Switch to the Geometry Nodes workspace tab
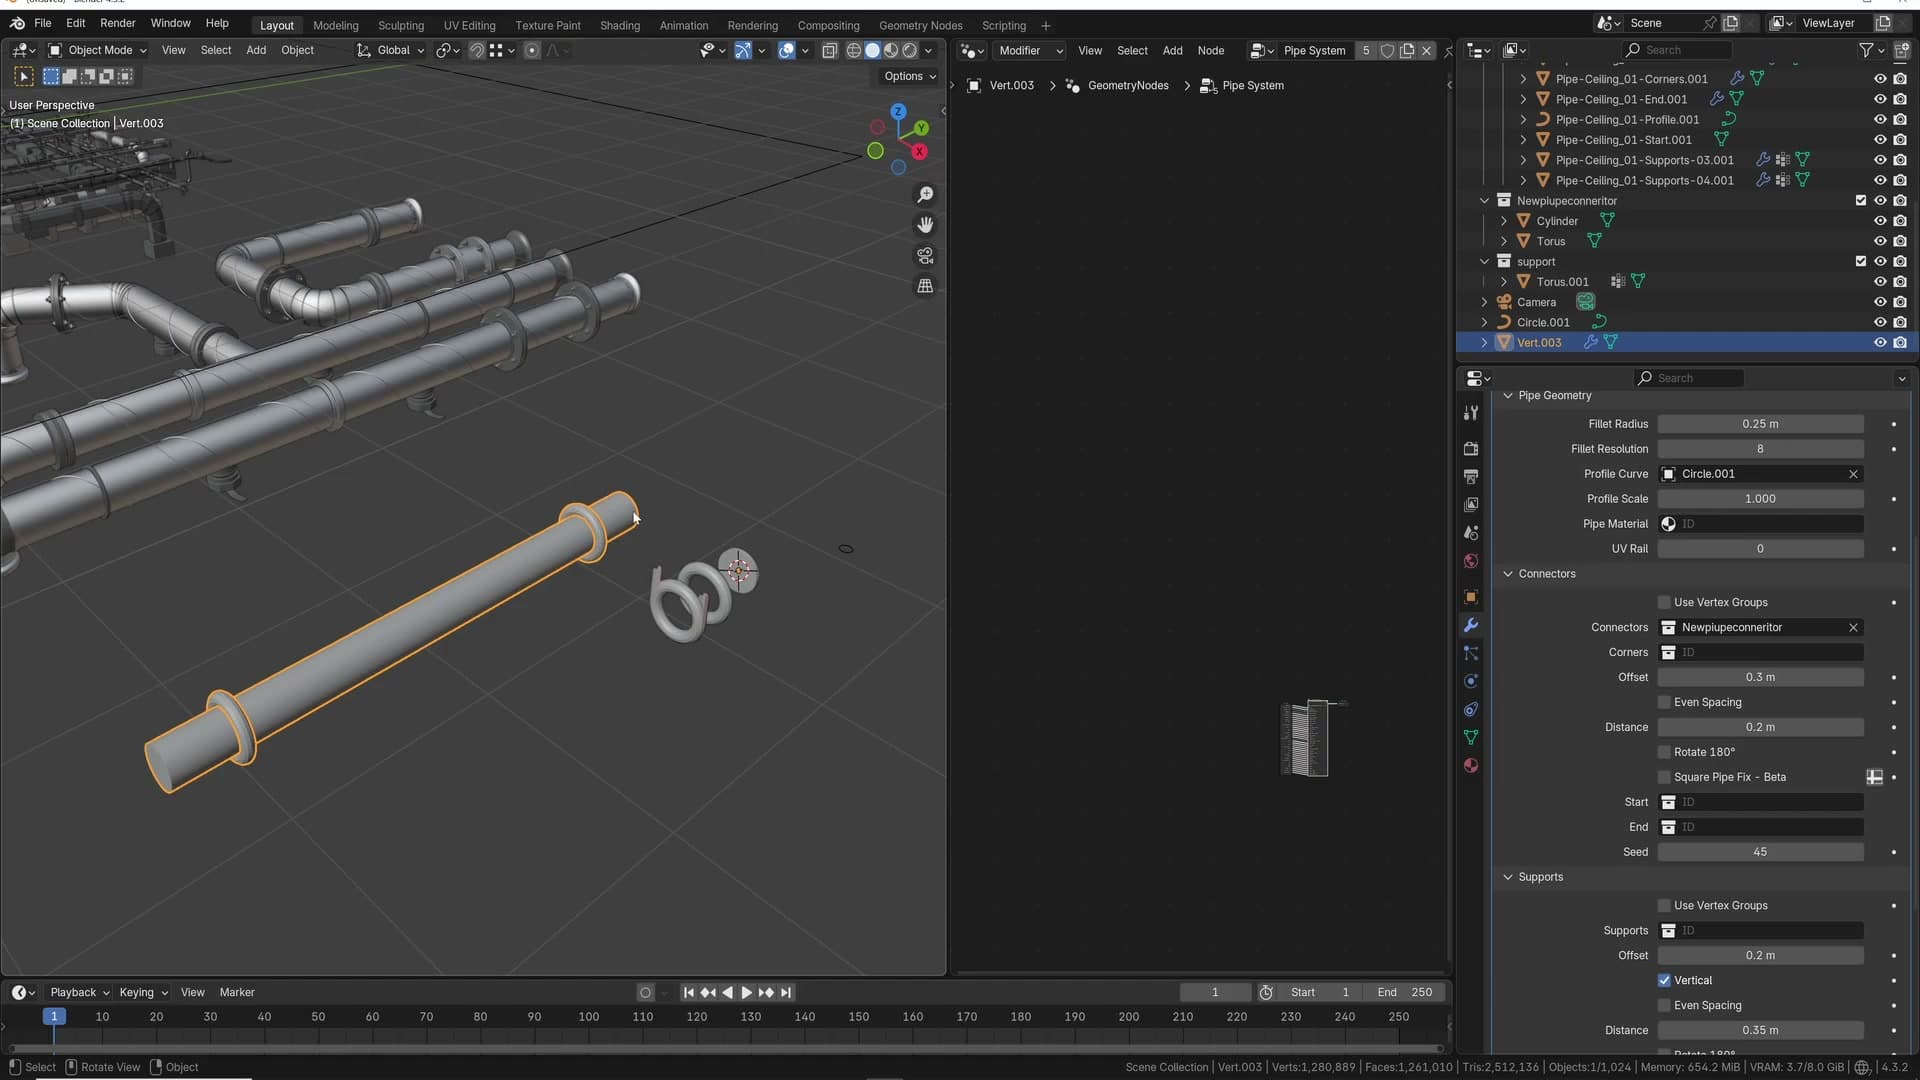 coord(920,25)
